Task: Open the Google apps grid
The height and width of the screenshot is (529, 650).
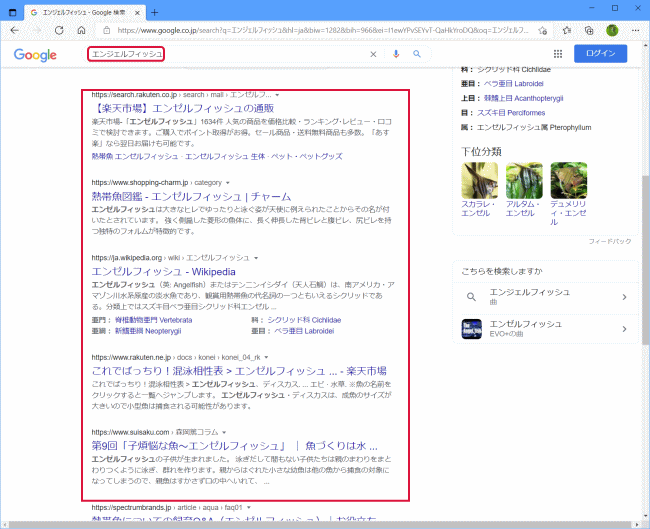Action: point(558,54)
